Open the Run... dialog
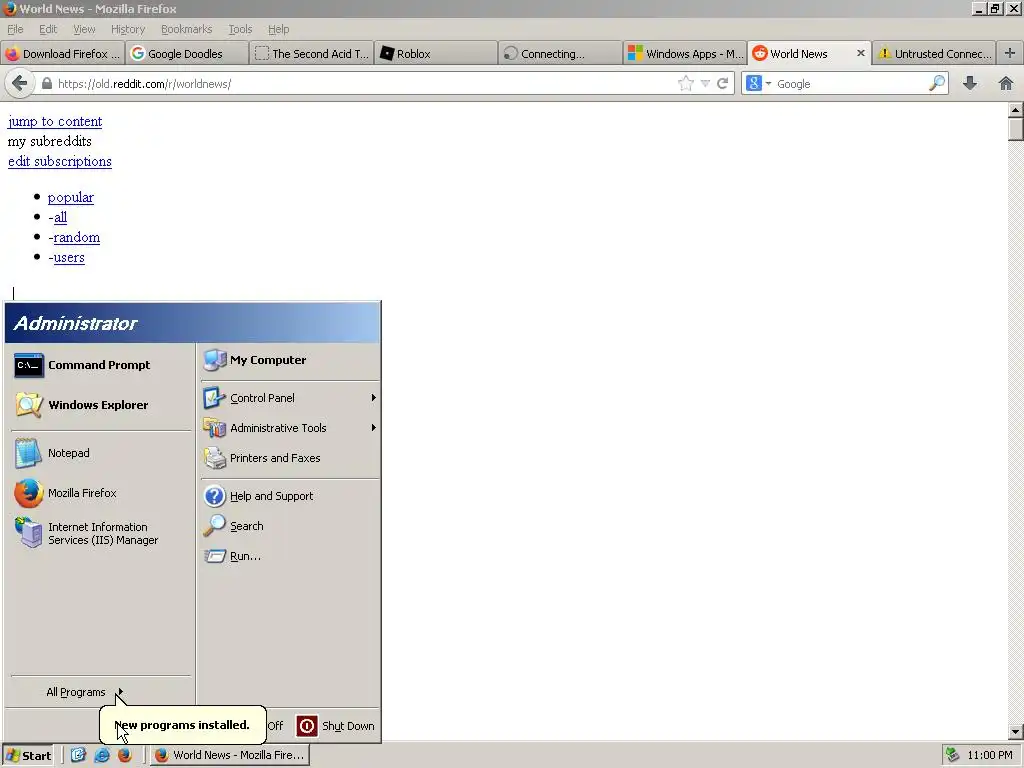 click(289, 556)
